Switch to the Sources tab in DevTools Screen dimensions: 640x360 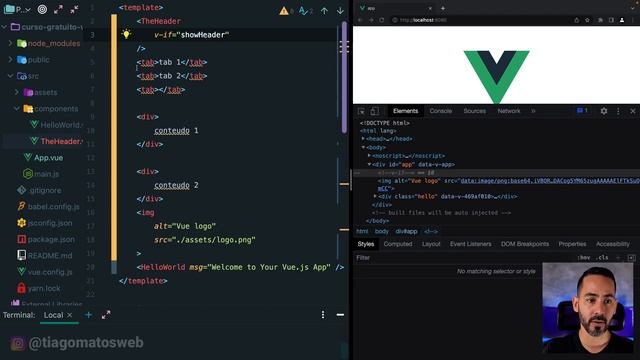[x=474, y=111]
